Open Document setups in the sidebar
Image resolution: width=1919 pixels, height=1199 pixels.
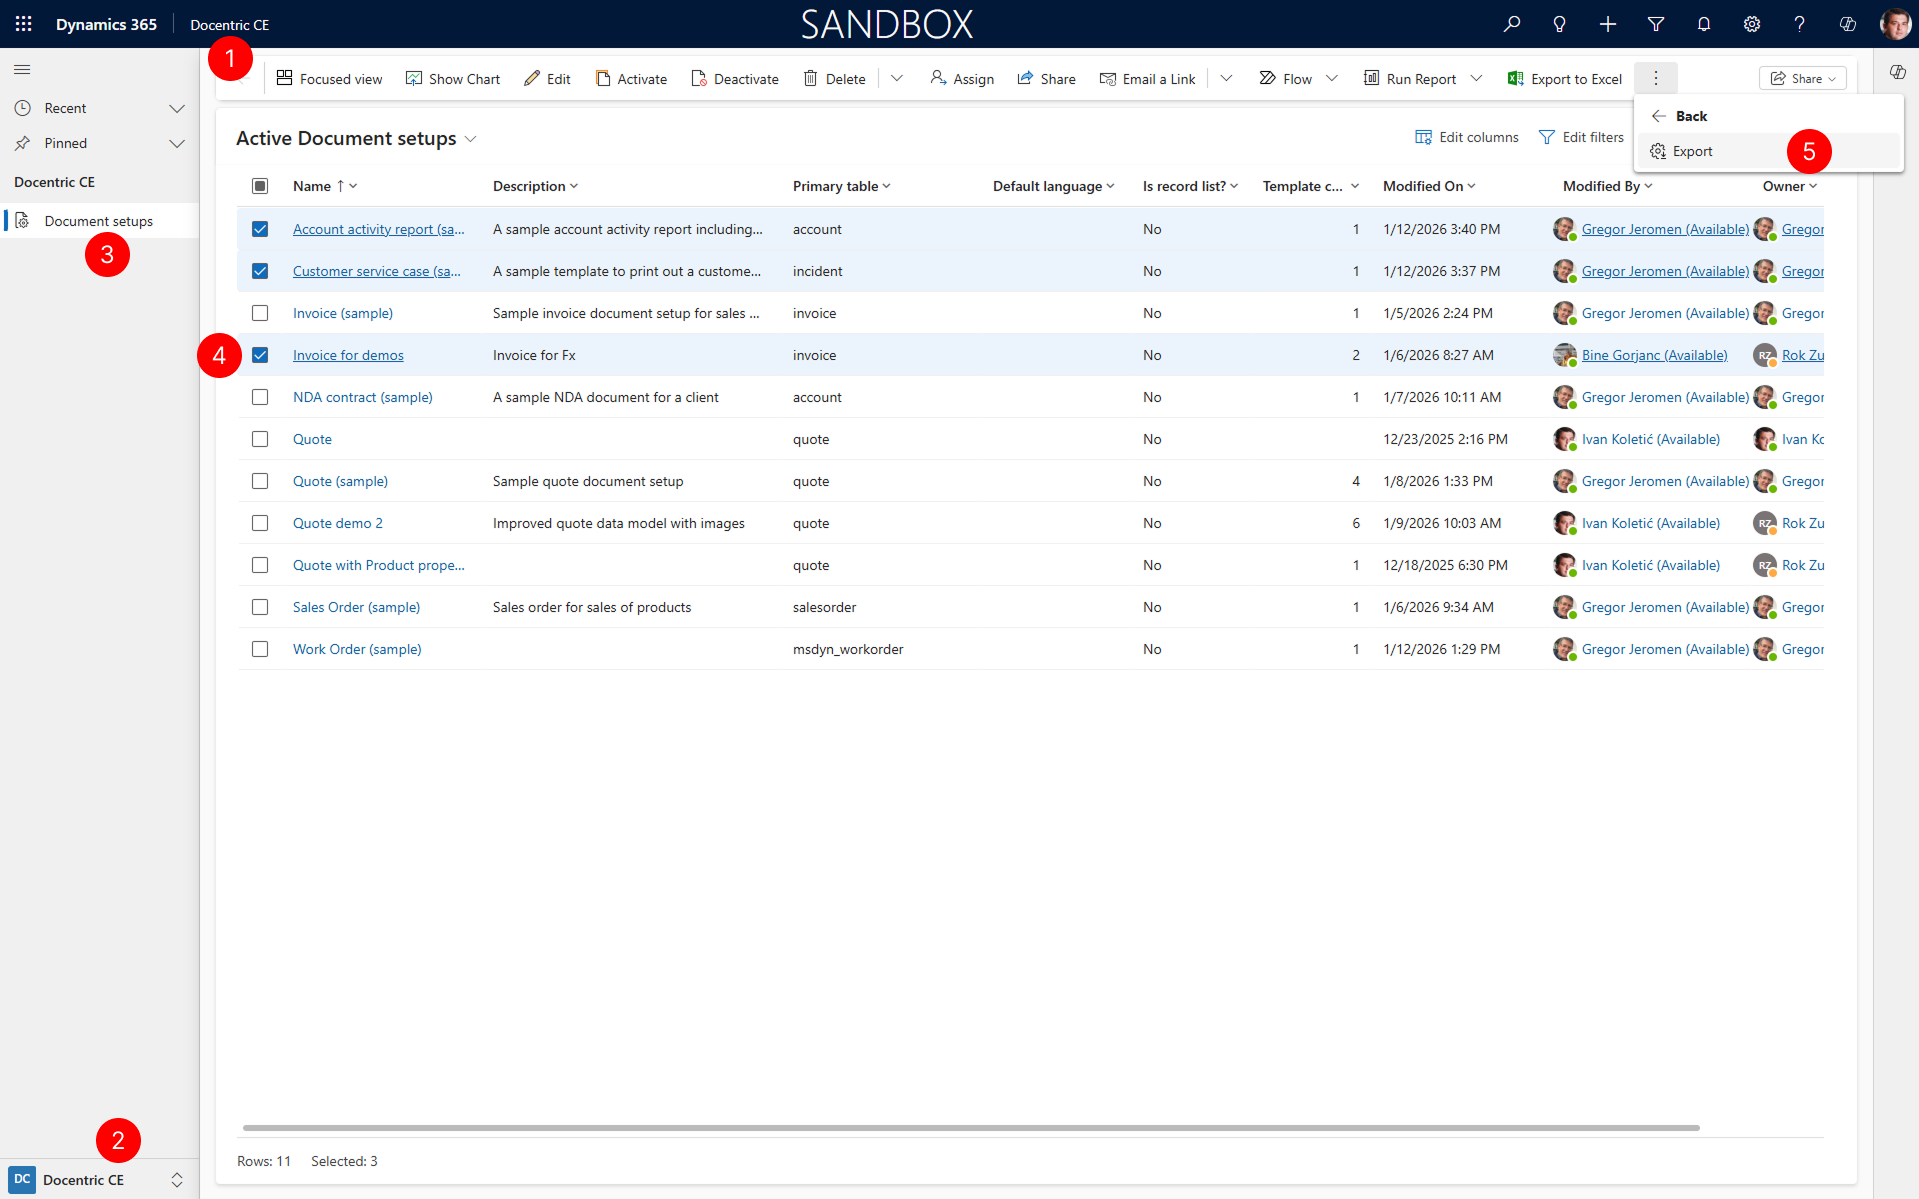(x=99, y=221)
